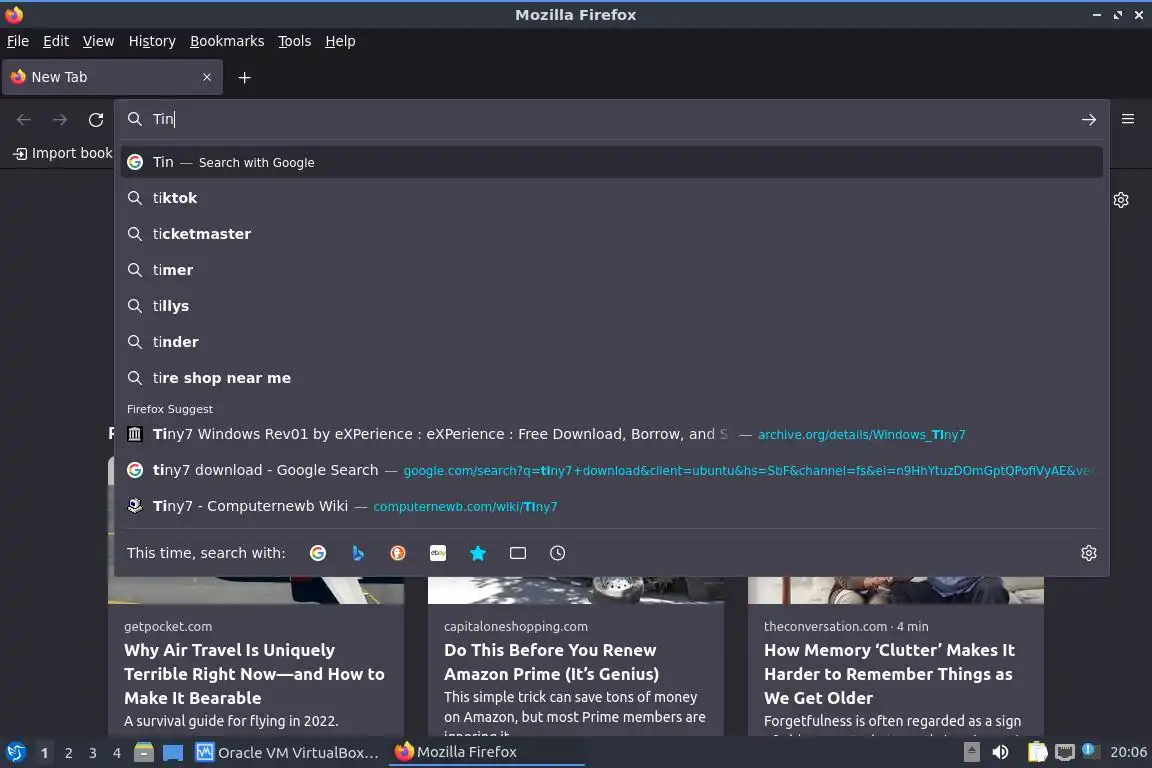
Task: Click the Air Travel article thumbnail image
Action: click(256, 590)
